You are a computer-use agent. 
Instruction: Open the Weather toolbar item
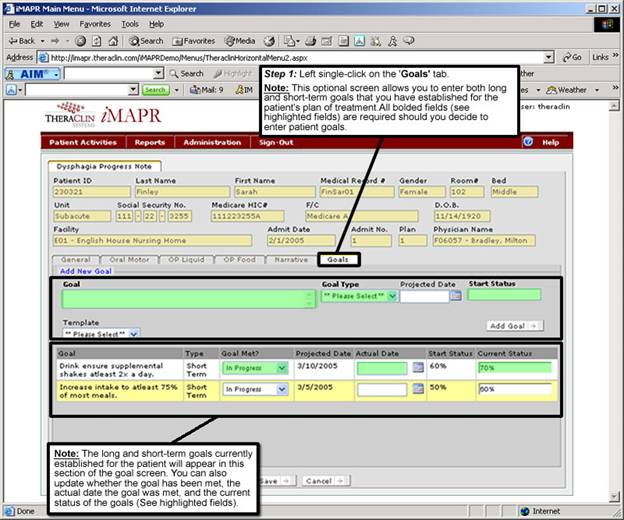(x=567, y=90)
